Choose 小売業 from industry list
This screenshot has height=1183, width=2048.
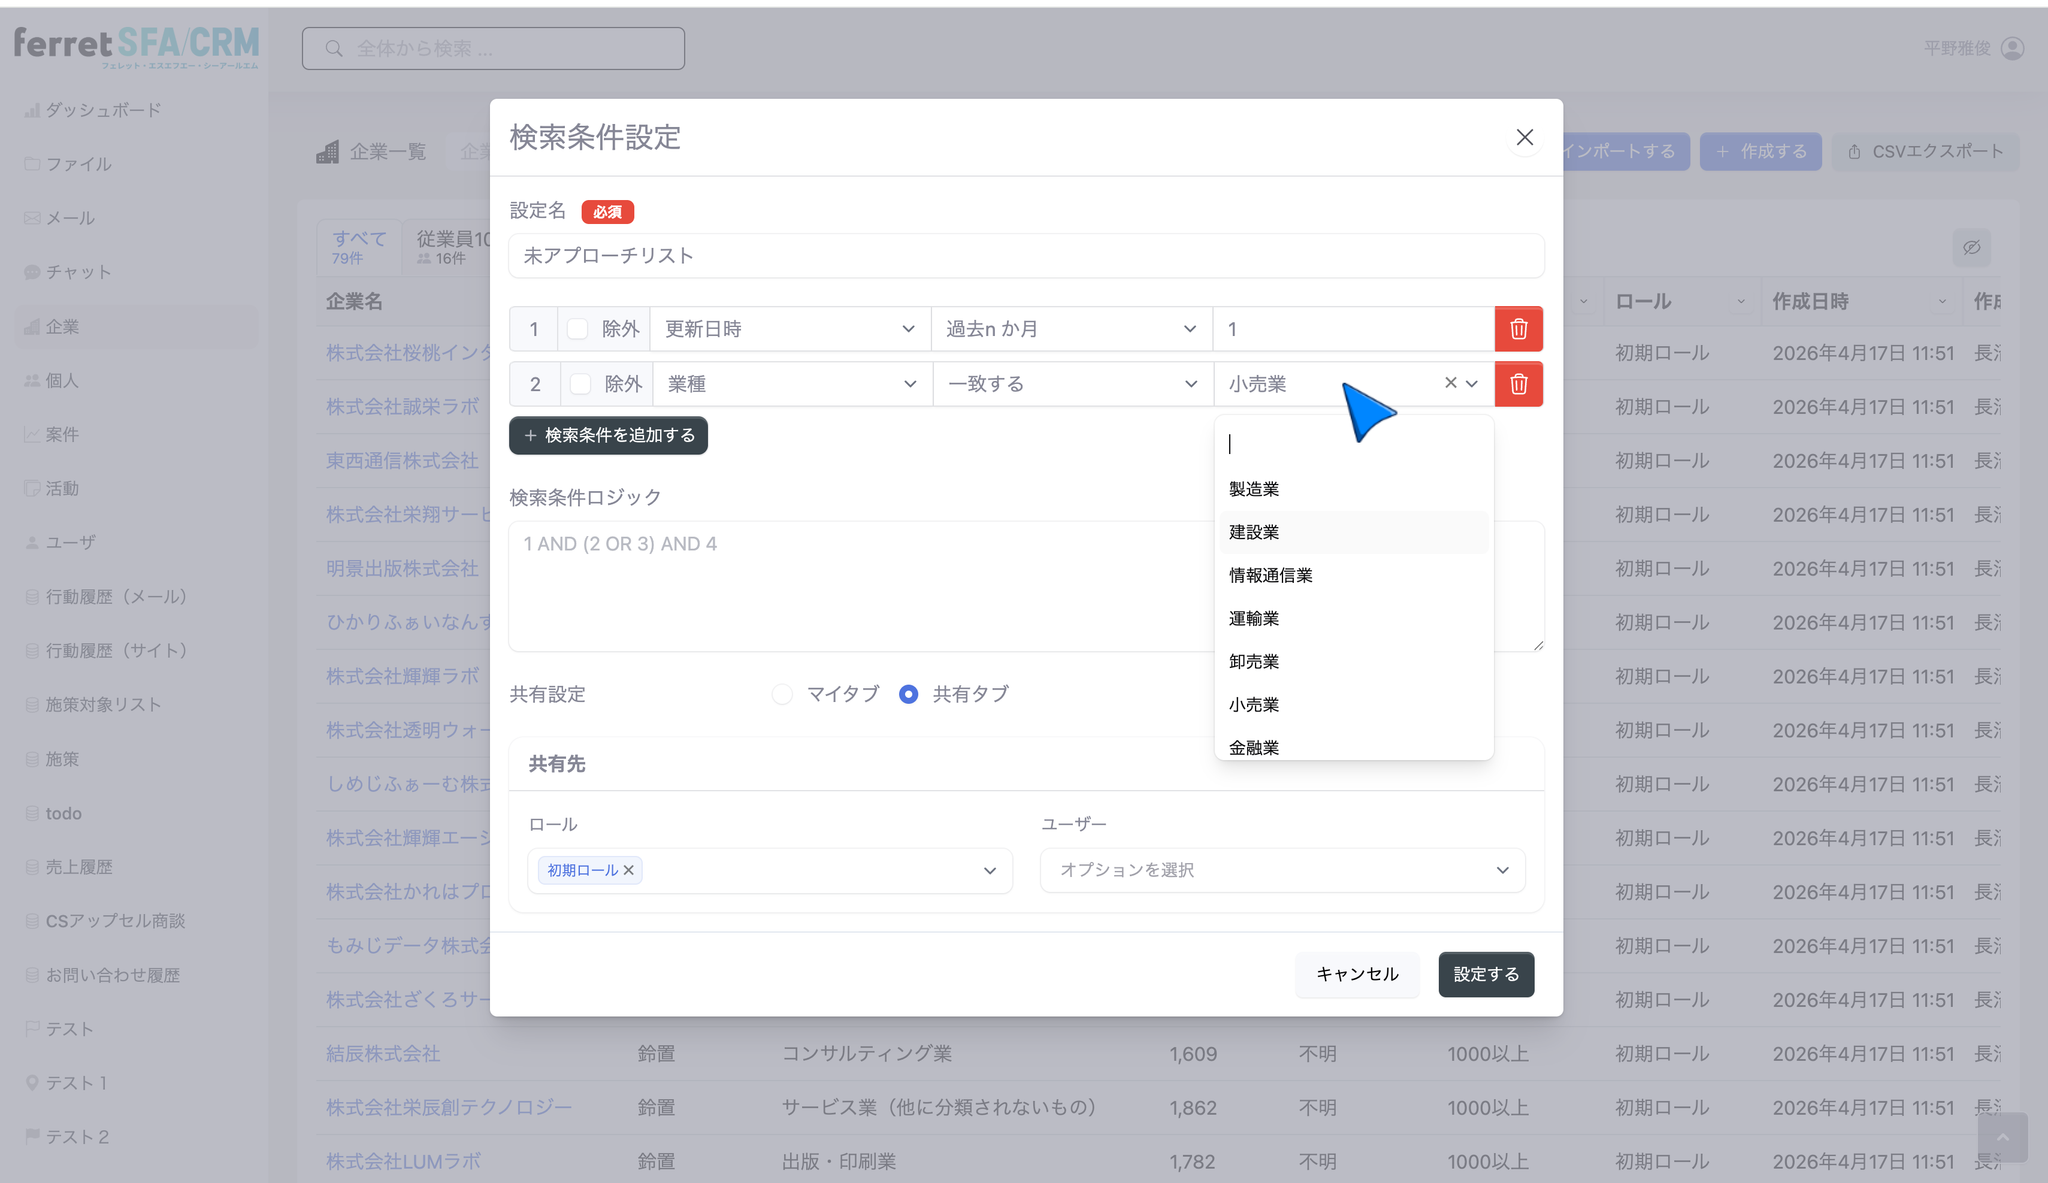tap(1354, 704)
